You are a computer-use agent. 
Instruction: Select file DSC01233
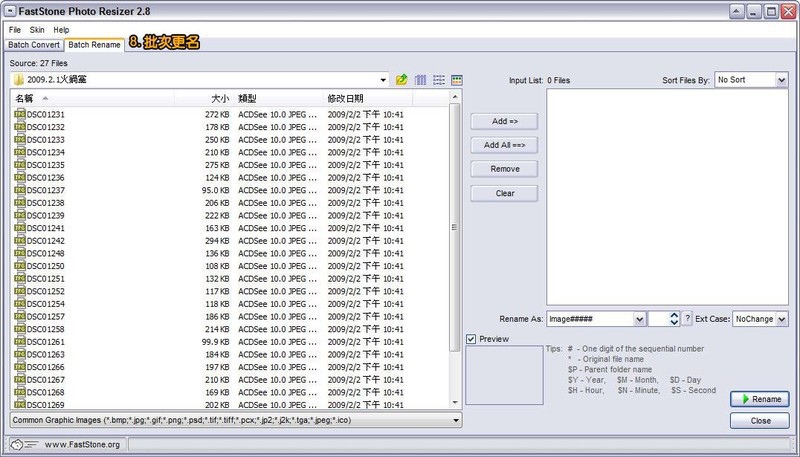point(45,140)
